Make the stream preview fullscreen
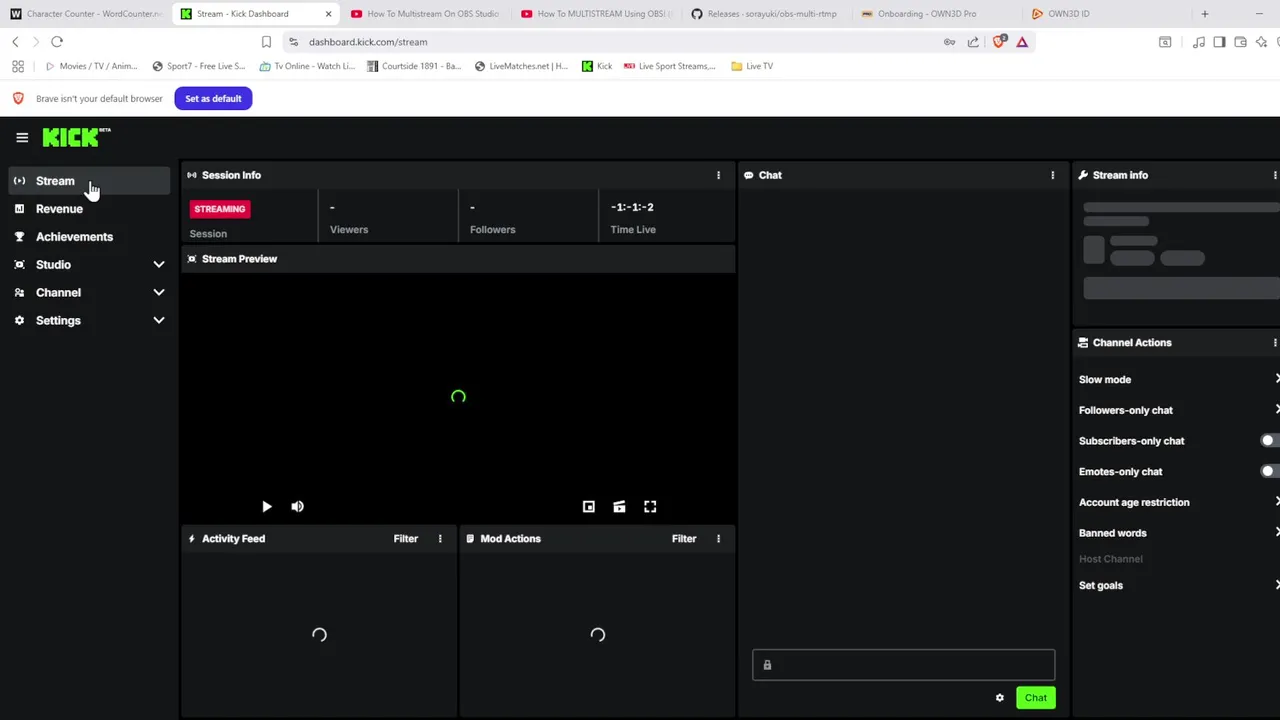Screen dimensions: 1280x720 click(x=650, y=507)
